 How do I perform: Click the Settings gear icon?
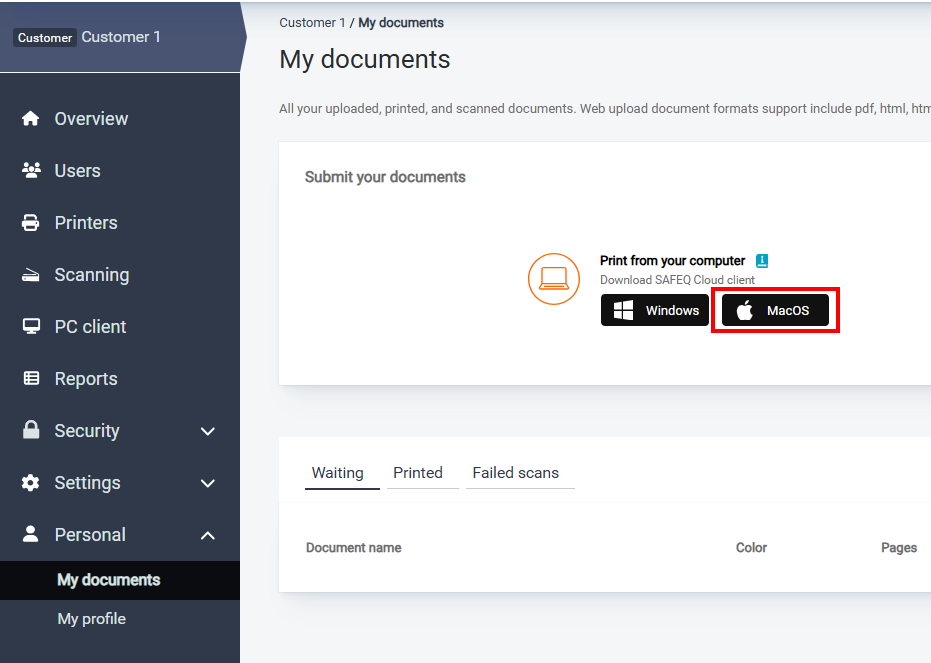pos(31,483)
